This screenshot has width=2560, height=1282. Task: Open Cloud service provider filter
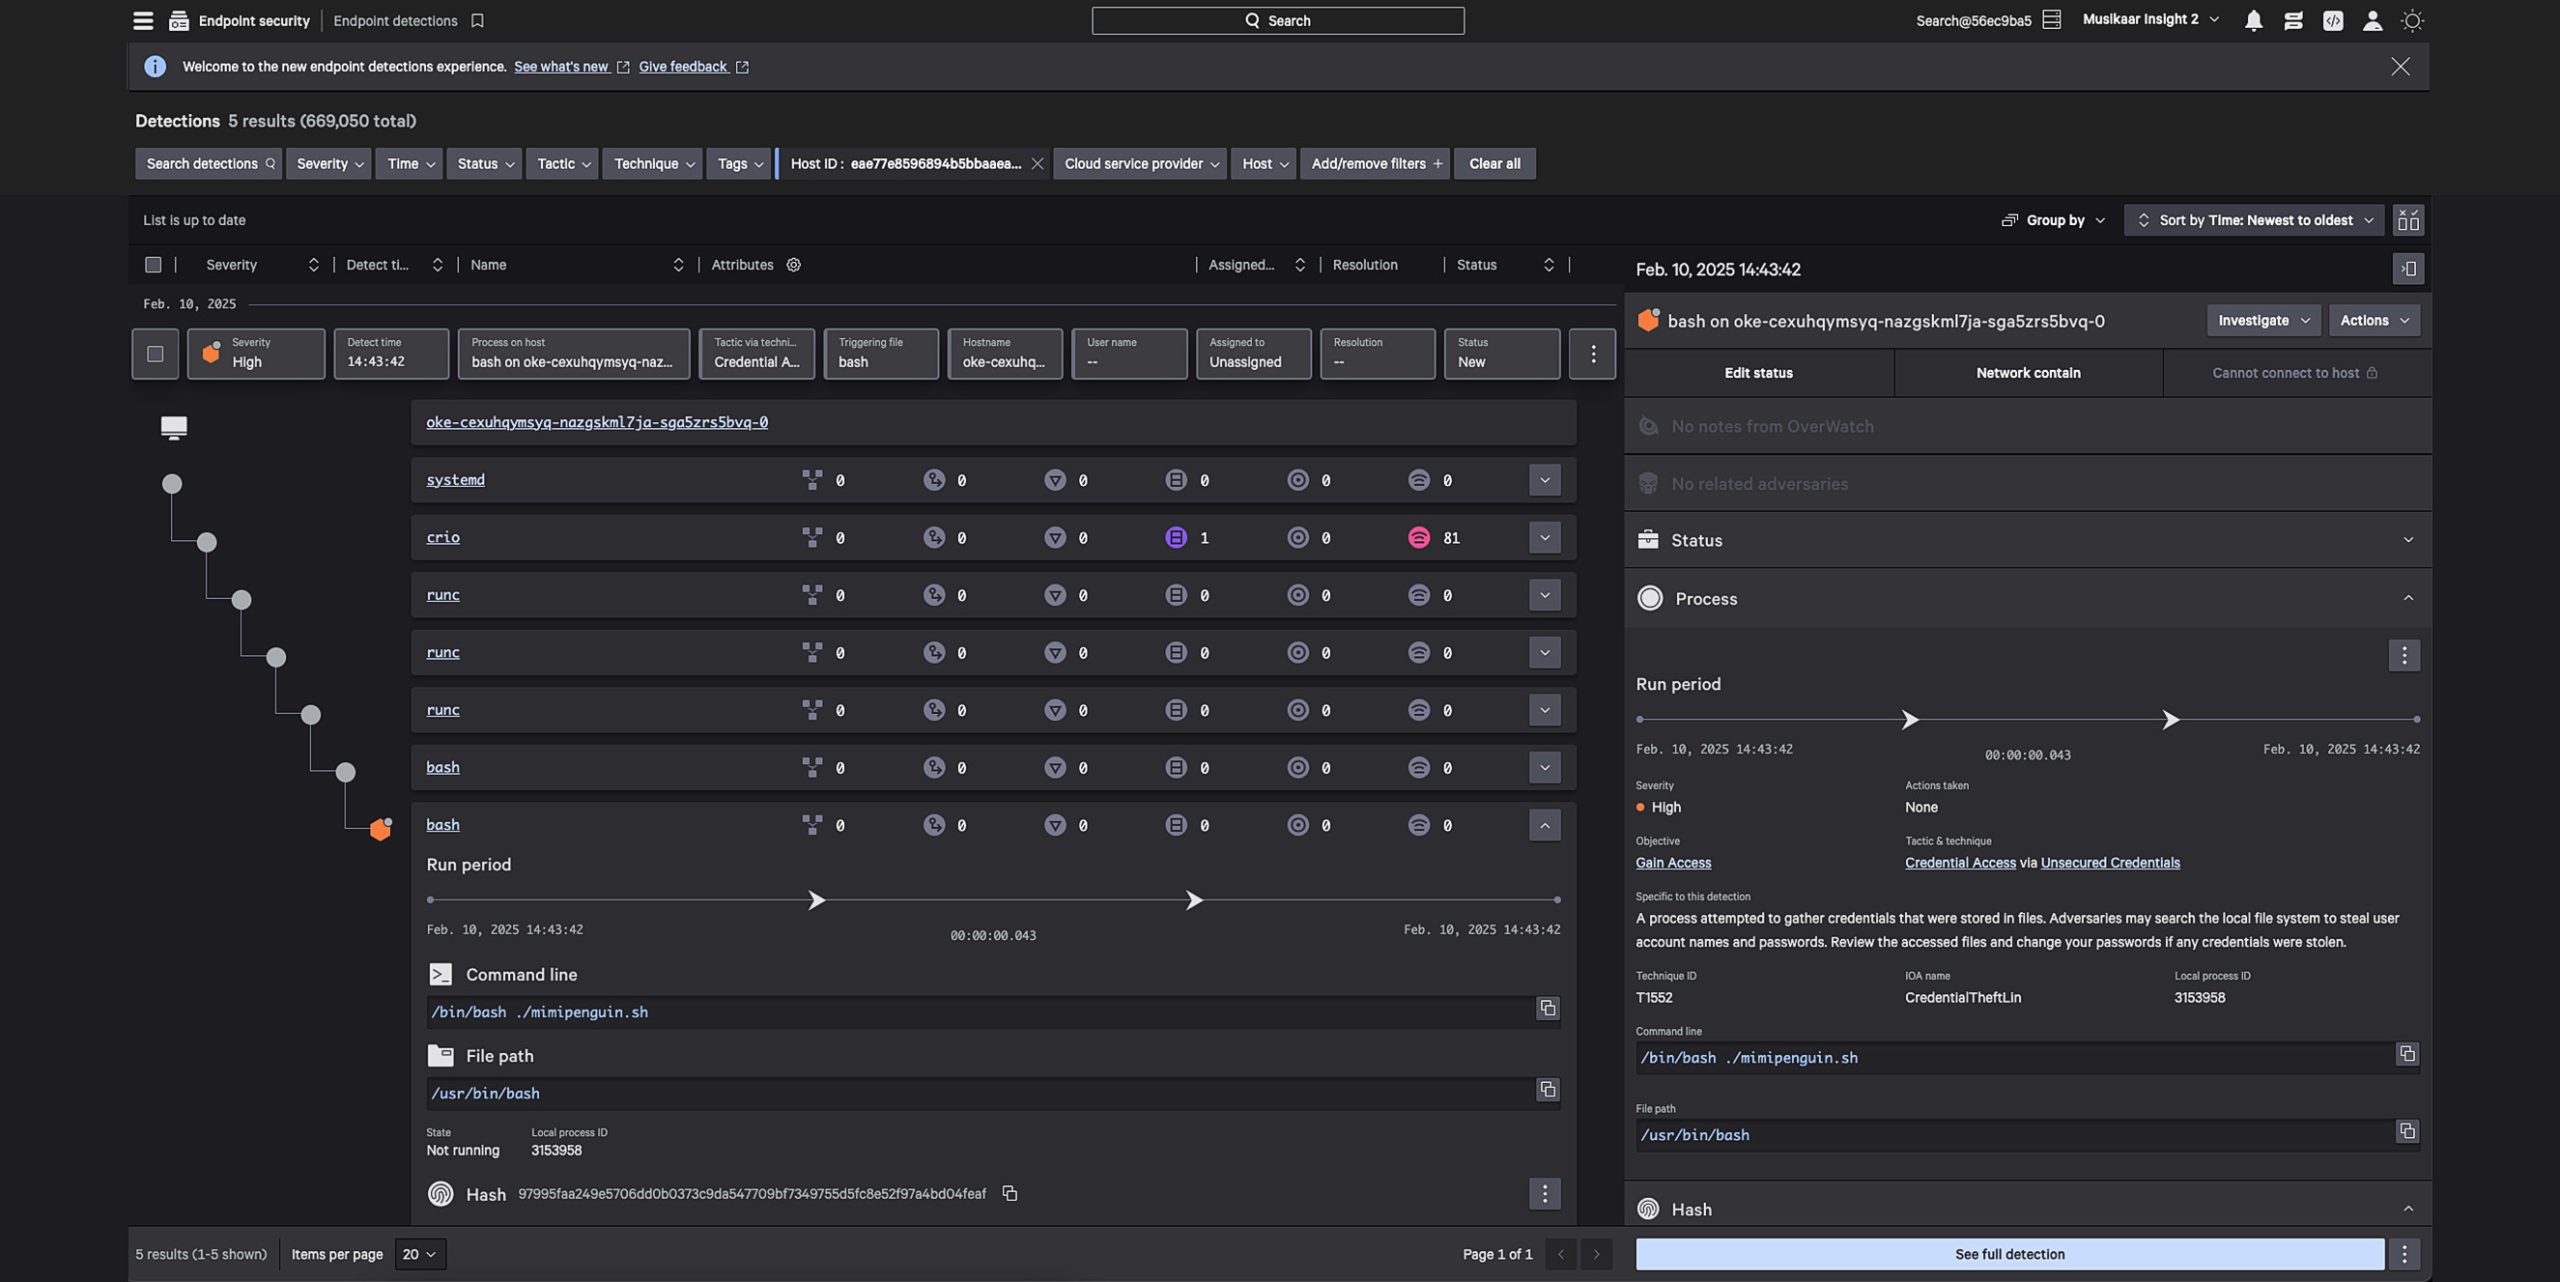pos(1140,163)
